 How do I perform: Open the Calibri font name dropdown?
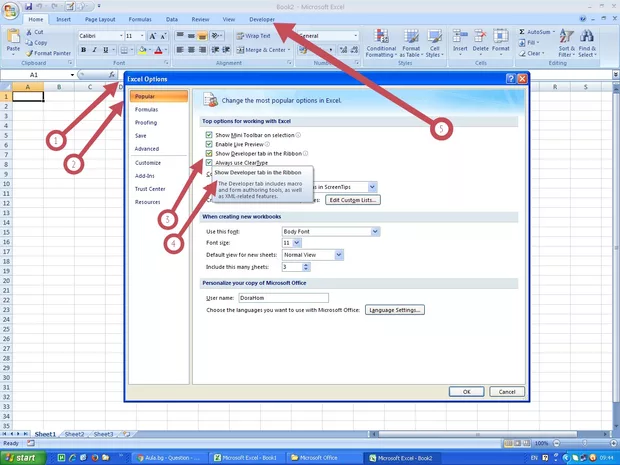point(121,36)
